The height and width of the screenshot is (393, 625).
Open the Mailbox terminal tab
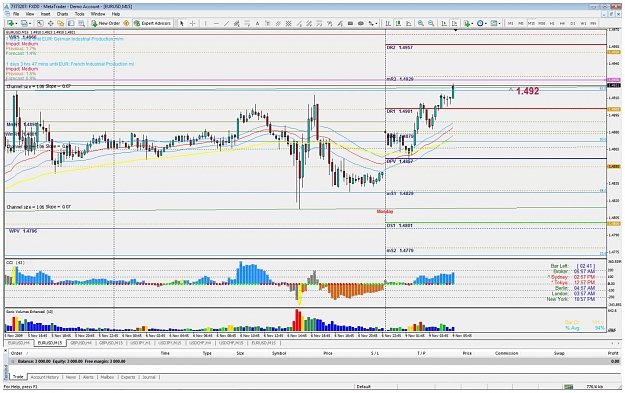click(107, 377)
